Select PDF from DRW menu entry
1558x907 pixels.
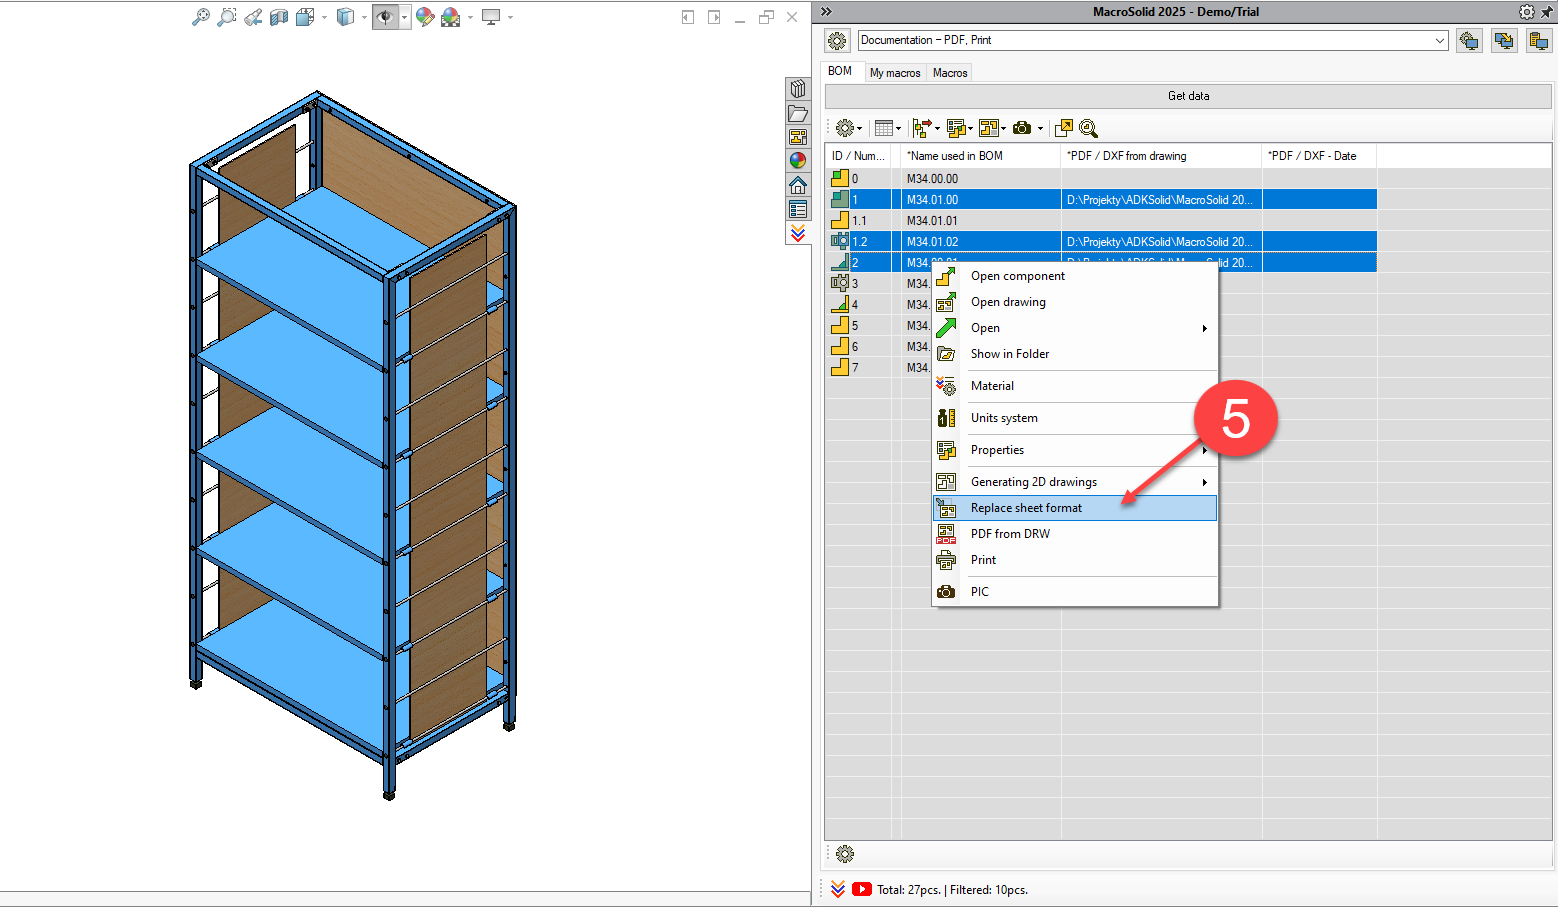coord(1075,534)
